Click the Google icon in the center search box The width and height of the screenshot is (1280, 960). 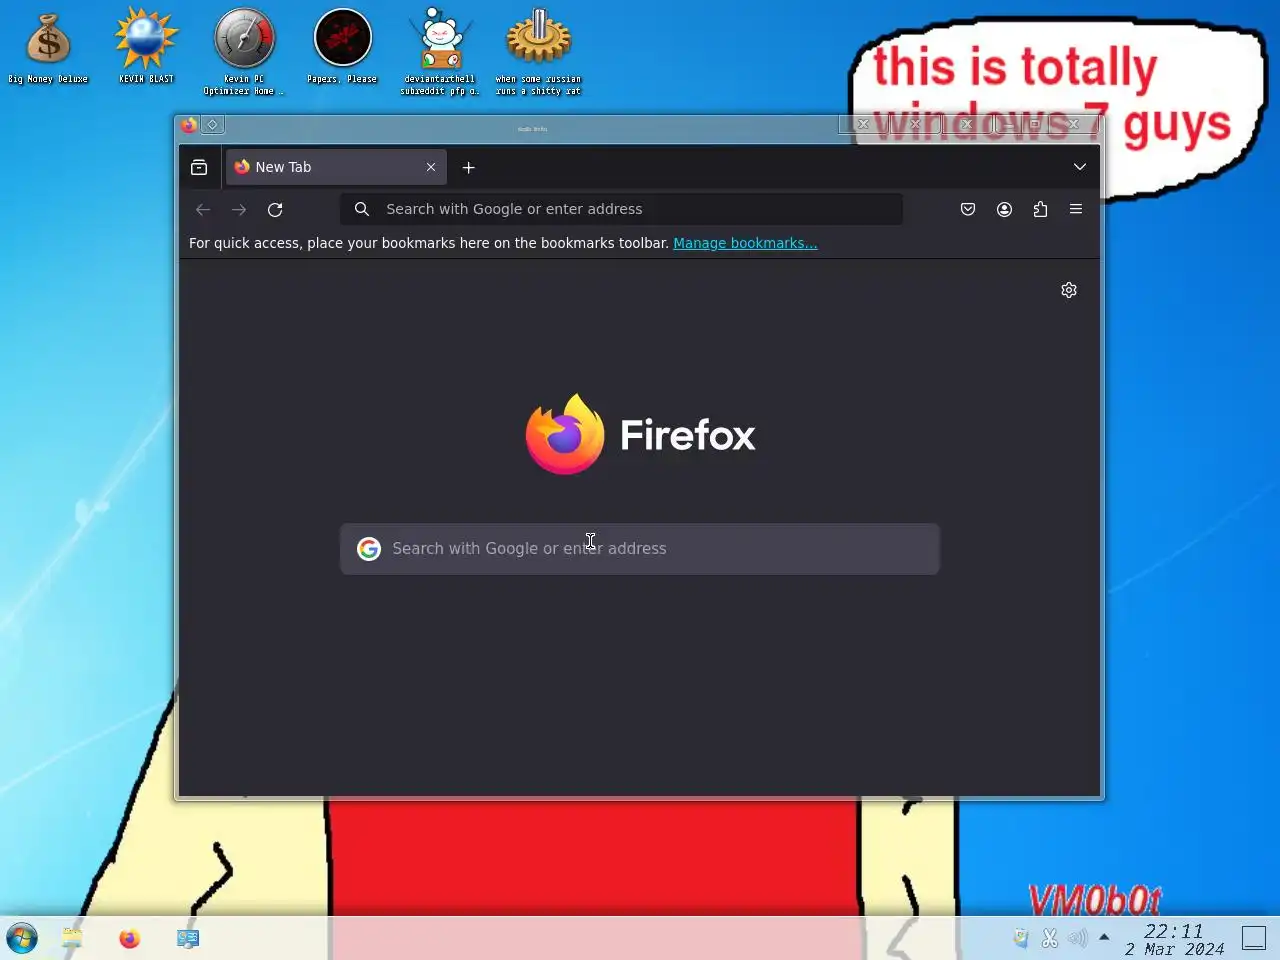tap(369, 549)
